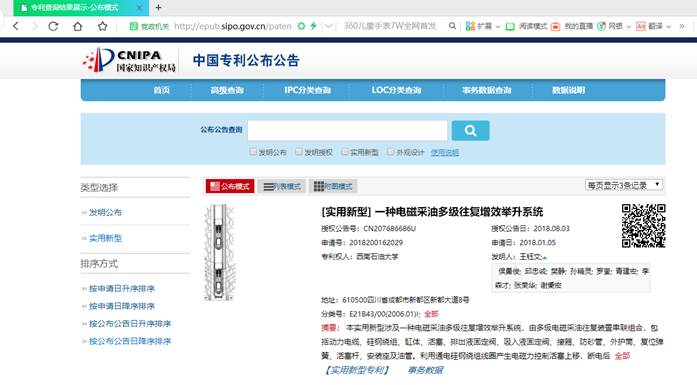This screenshot has height=385, width=697.
Task: Click the patent drawing thumbnail
Action: click(x=219, y=253)
